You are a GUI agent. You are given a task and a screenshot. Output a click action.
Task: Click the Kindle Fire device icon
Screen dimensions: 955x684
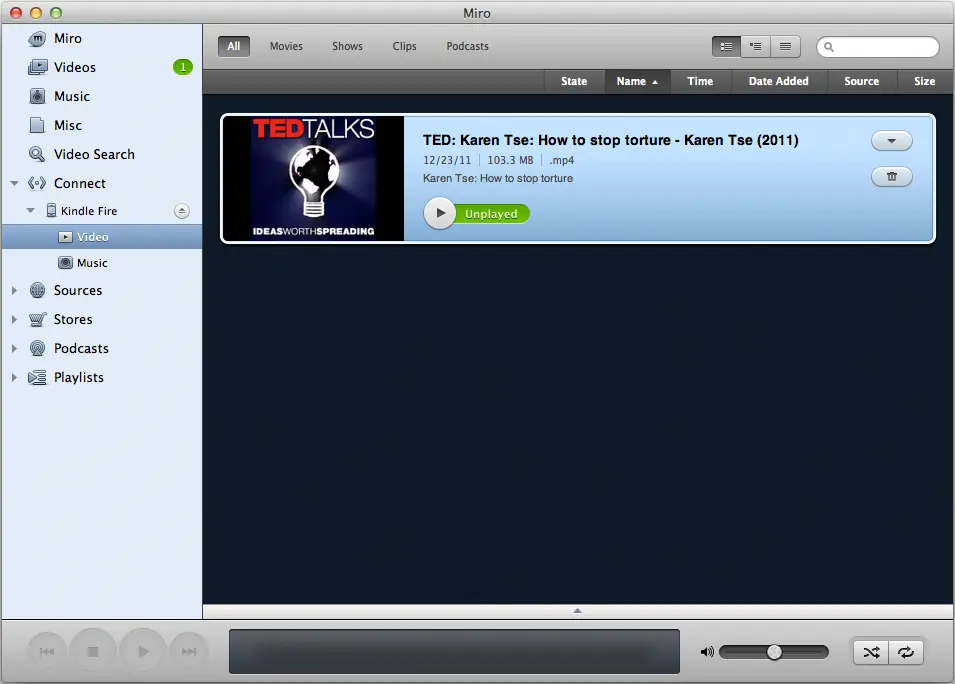(x=52, y=211)
